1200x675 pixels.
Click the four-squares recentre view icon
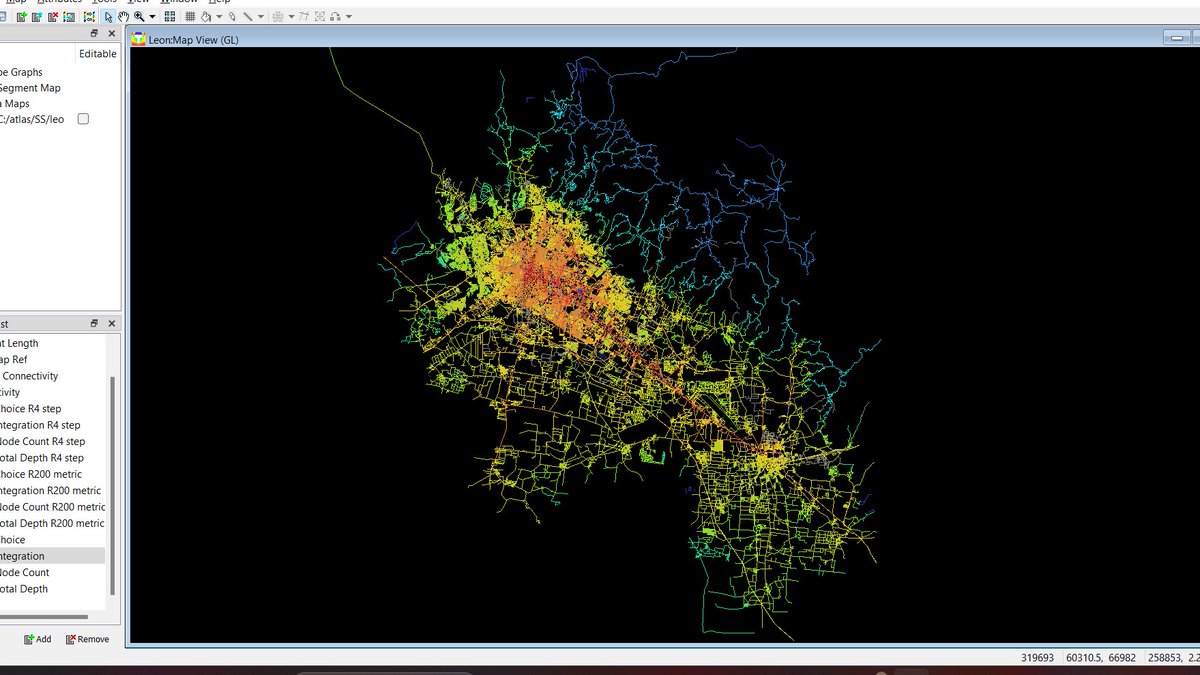[170, 17]
